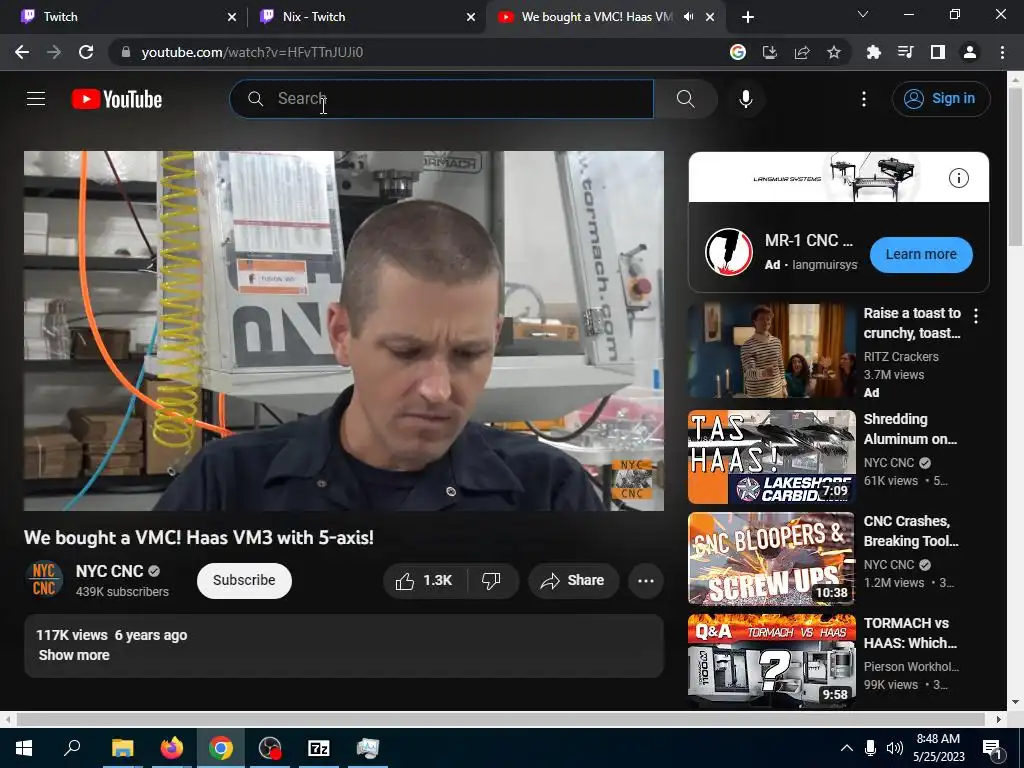Click the address bar URL

pyautogui.click(x=252, y=52)
